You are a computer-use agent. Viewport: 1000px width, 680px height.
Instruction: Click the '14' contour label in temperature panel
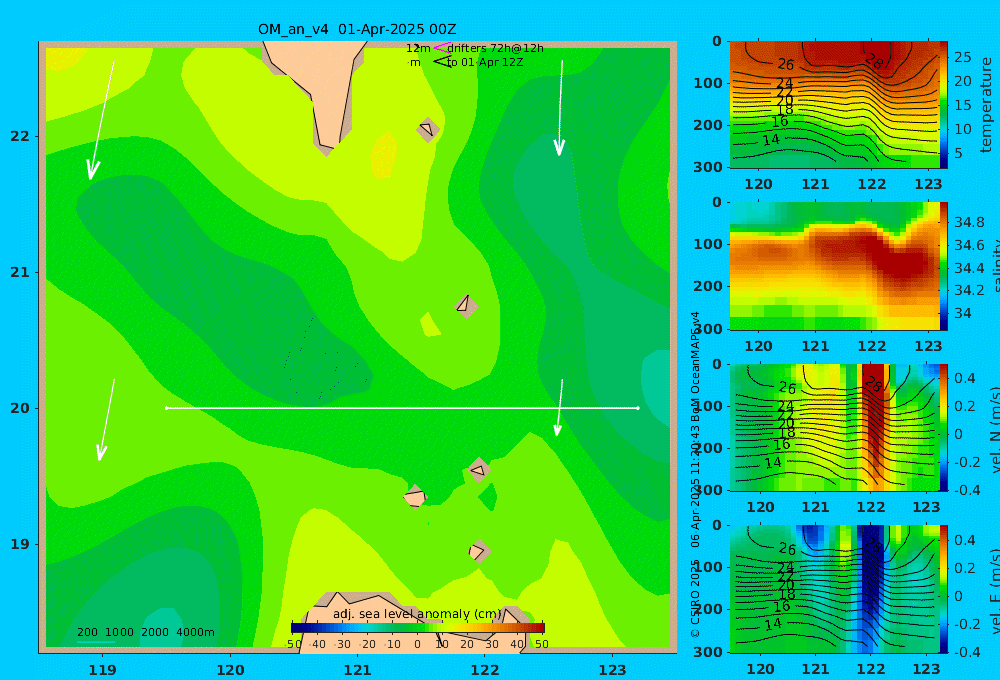tap(771, 139)
